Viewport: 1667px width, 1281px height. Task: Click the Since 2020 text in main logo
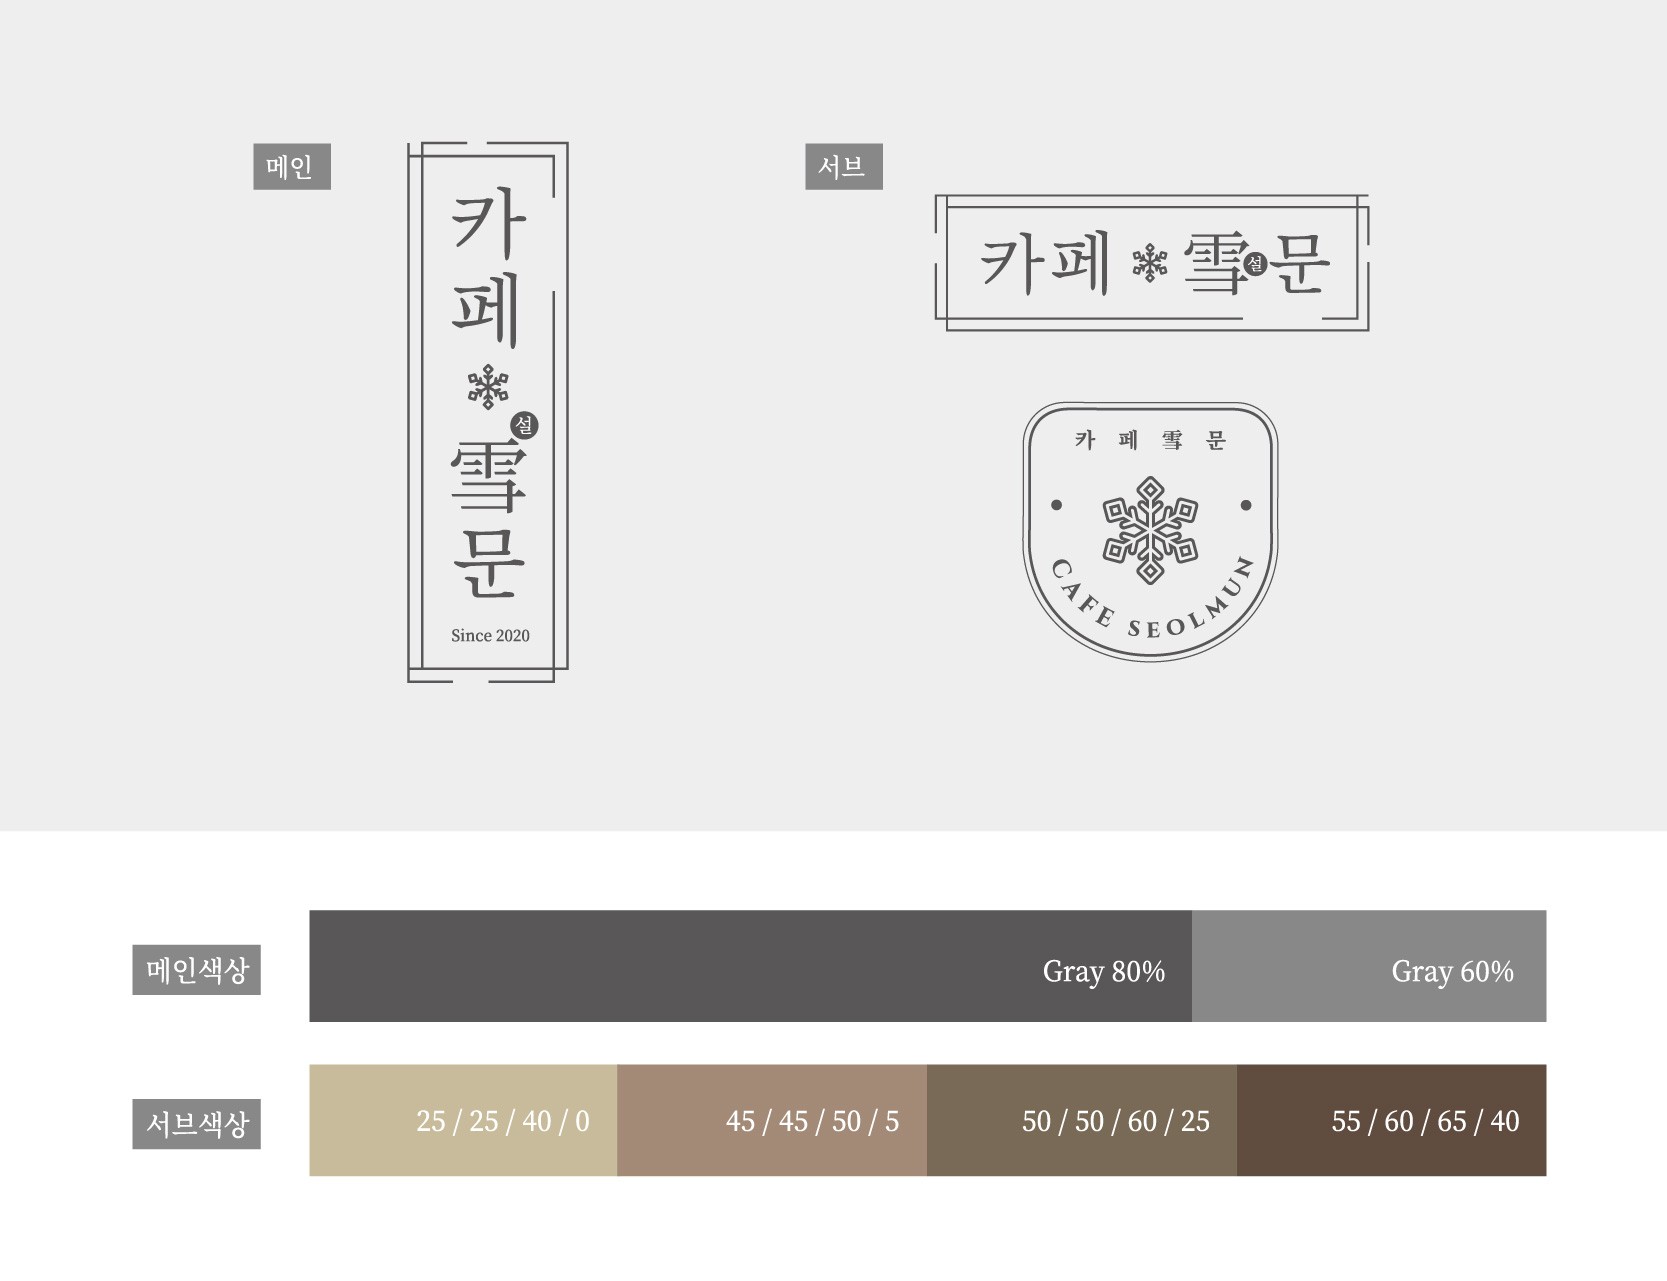(490, 636)
